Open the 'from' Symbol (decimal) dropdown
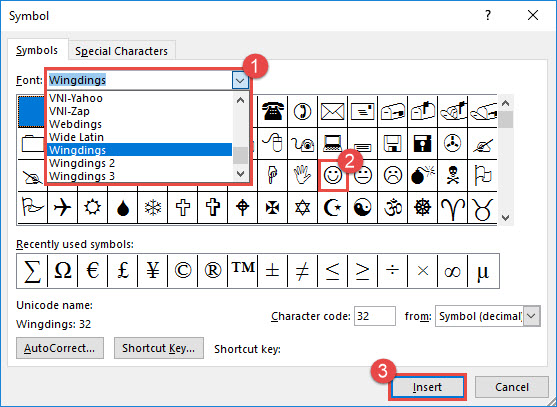The width and height of the screenshot is (557, 407). pos(531,316)
